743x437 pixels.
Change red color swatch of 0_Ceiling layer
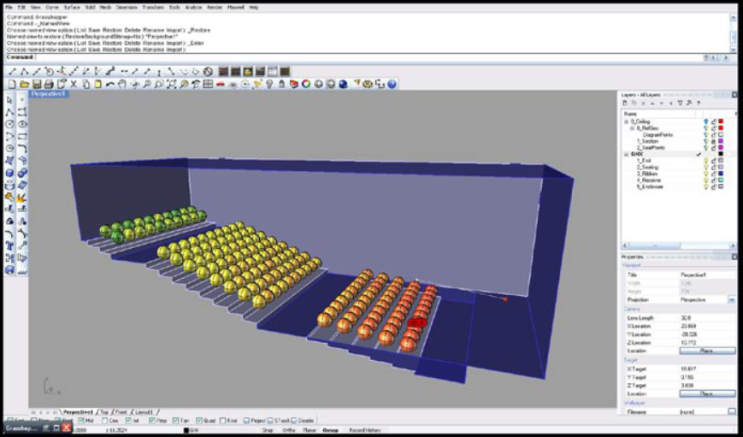pos(721,122)
